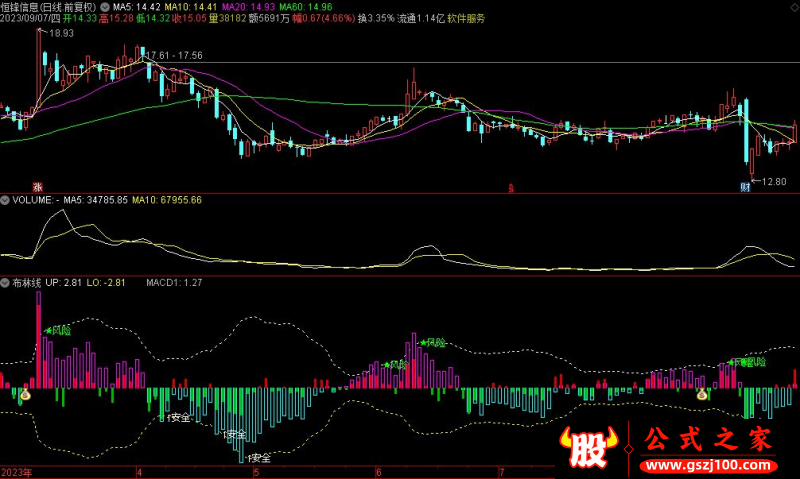Click the turnover amount 额5691万

(x=269, y=18)
